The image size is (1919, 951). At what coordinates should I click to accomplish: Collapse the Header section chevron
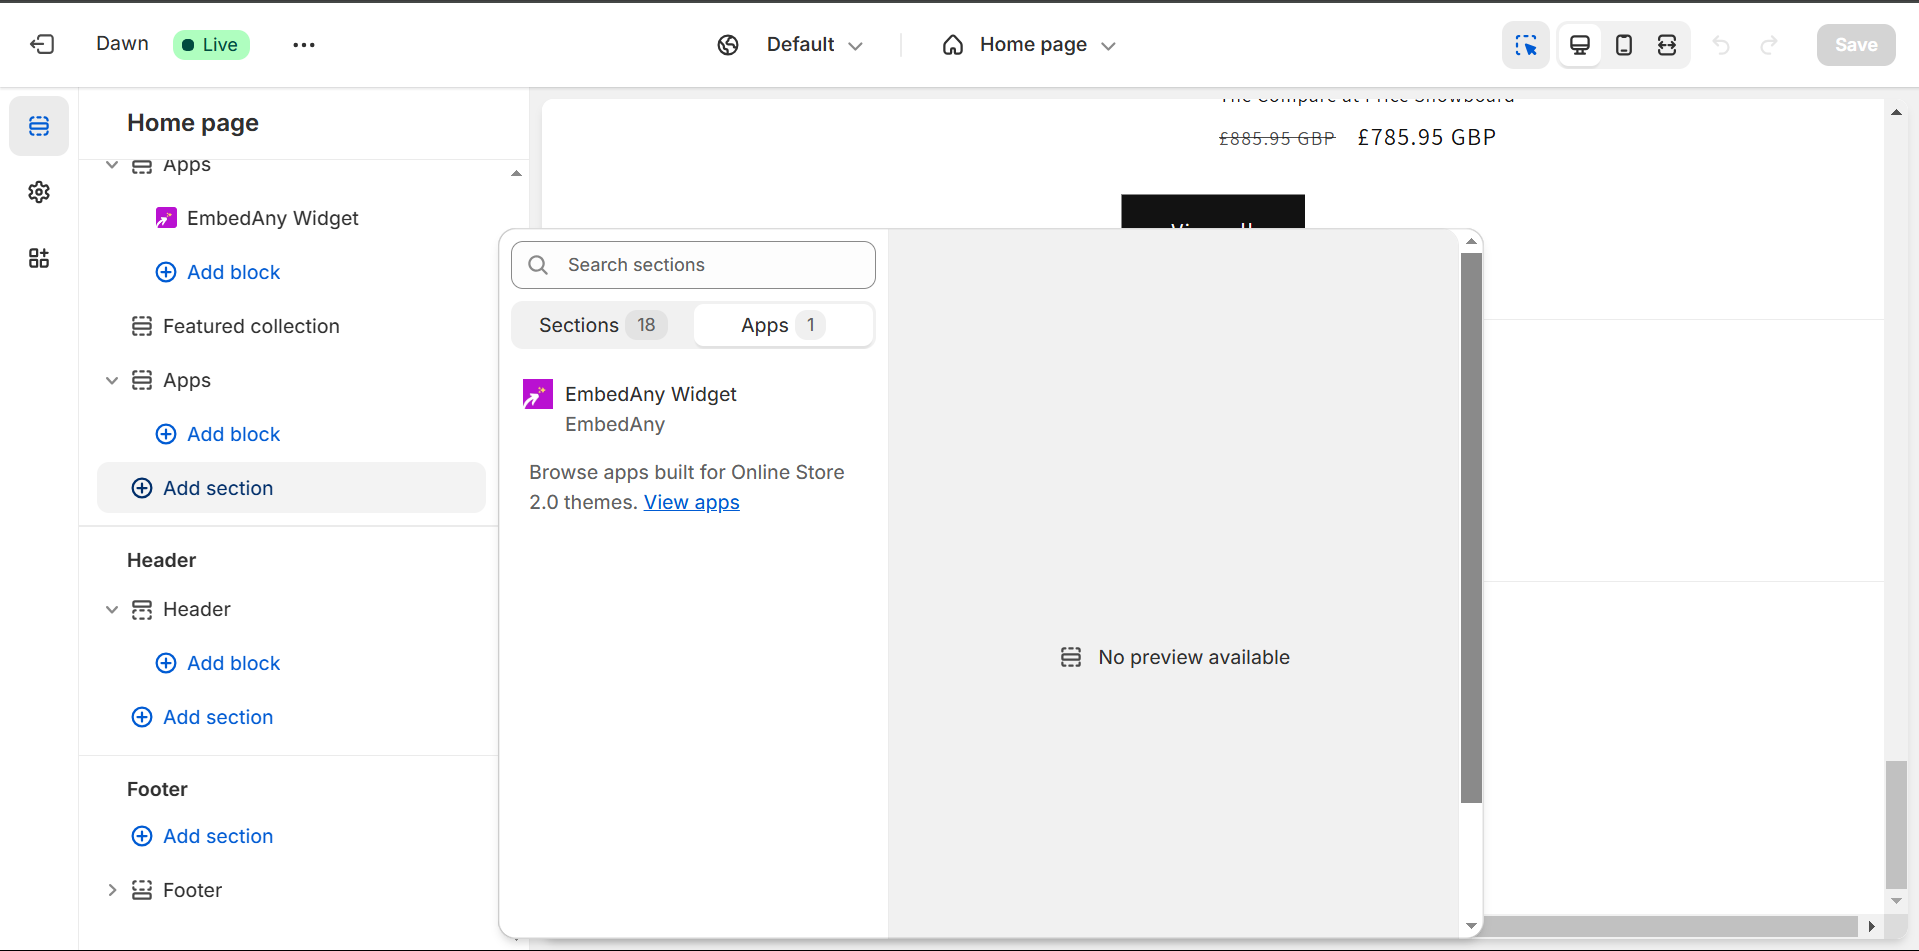click(x=112, y=609)
